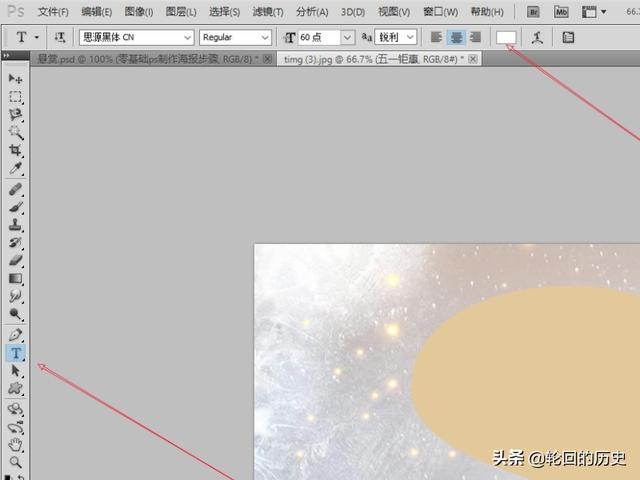Image resolution: width=640 pixels, height=480 pixels.
Task: Select the Horizontal Type tool
Action: pos(16,352)
